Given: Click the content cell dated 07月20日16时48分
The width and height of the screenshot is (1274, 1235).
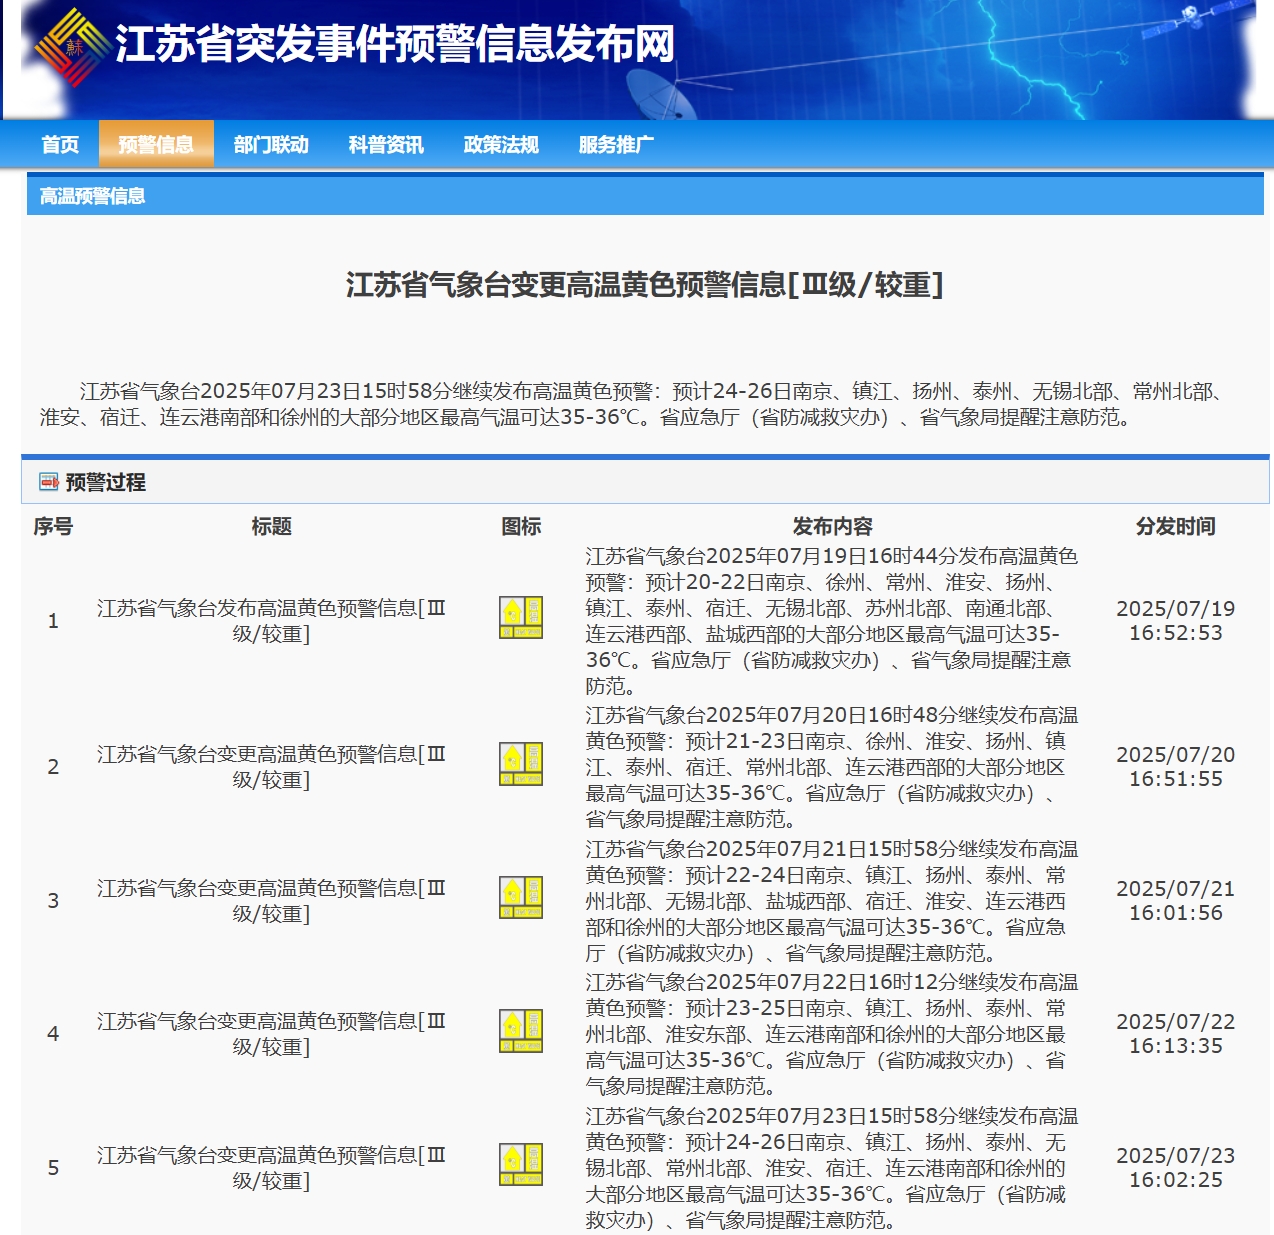Looking at the screenshot, I should tap(832, 767).
